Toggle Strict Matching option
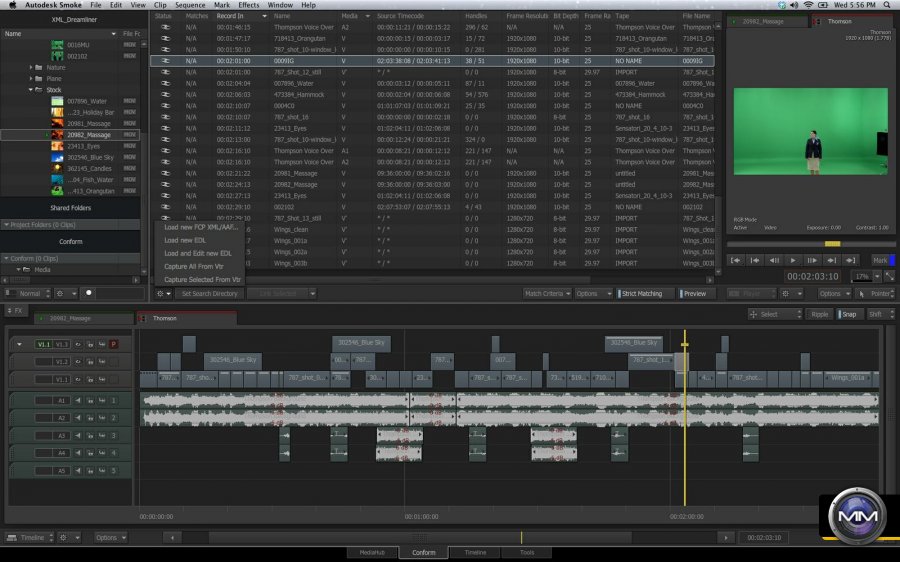 [641, 294]
